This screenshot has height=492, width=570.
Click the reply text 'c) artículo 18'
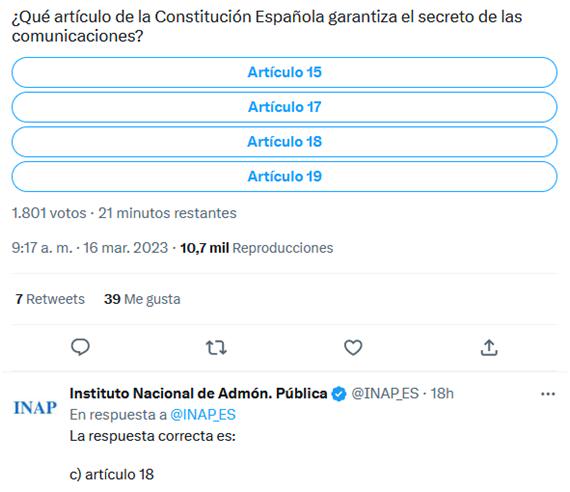[112, 474]
